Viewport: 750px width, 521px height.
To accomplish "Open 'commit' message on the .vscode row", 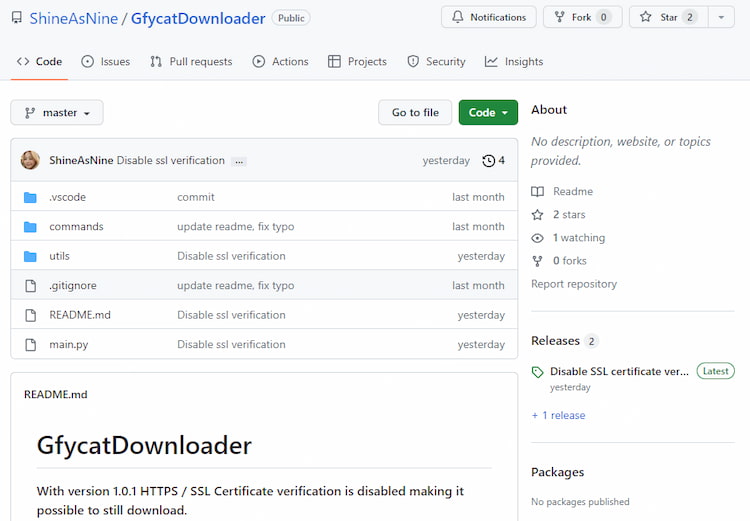I will click(x=196, y=197).
